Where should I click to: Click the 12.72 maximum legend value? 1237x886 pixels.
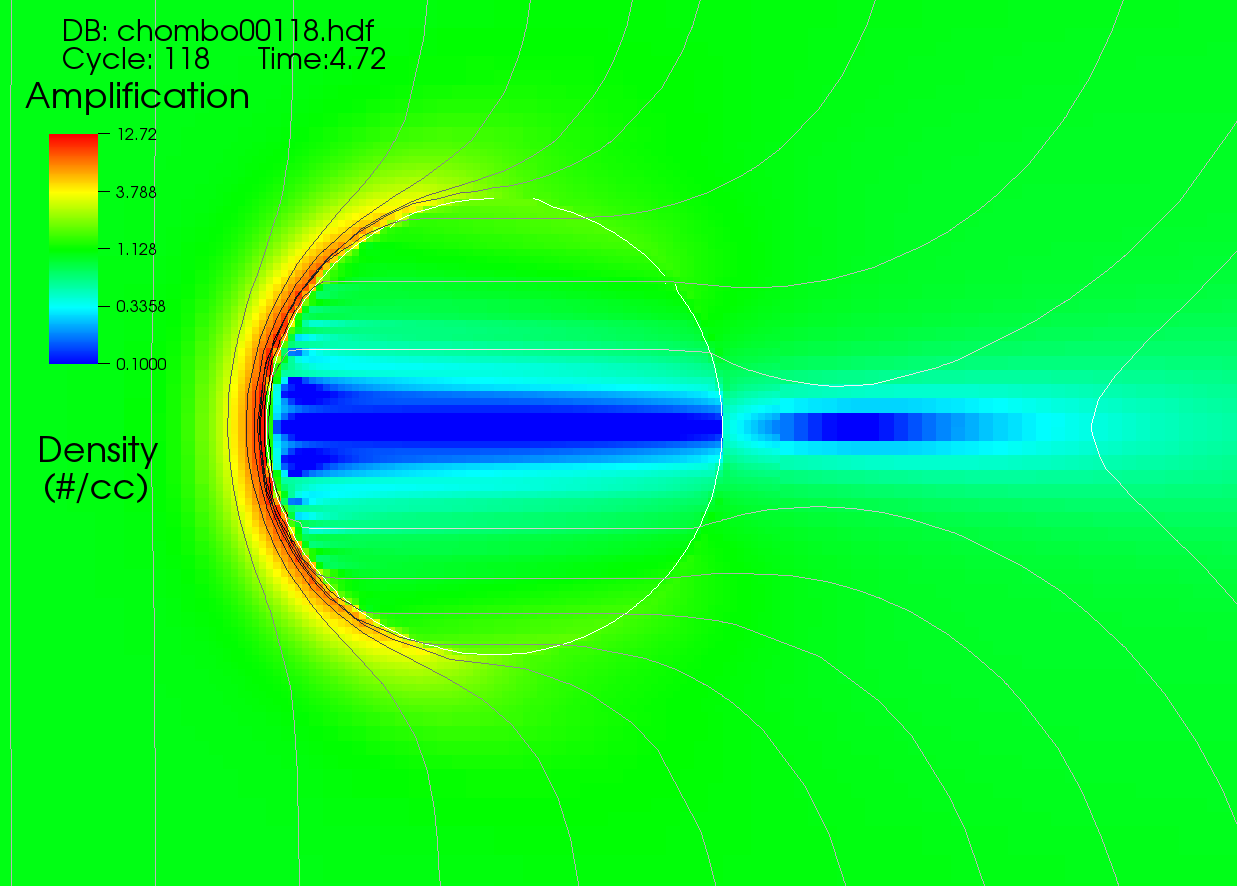137,134
